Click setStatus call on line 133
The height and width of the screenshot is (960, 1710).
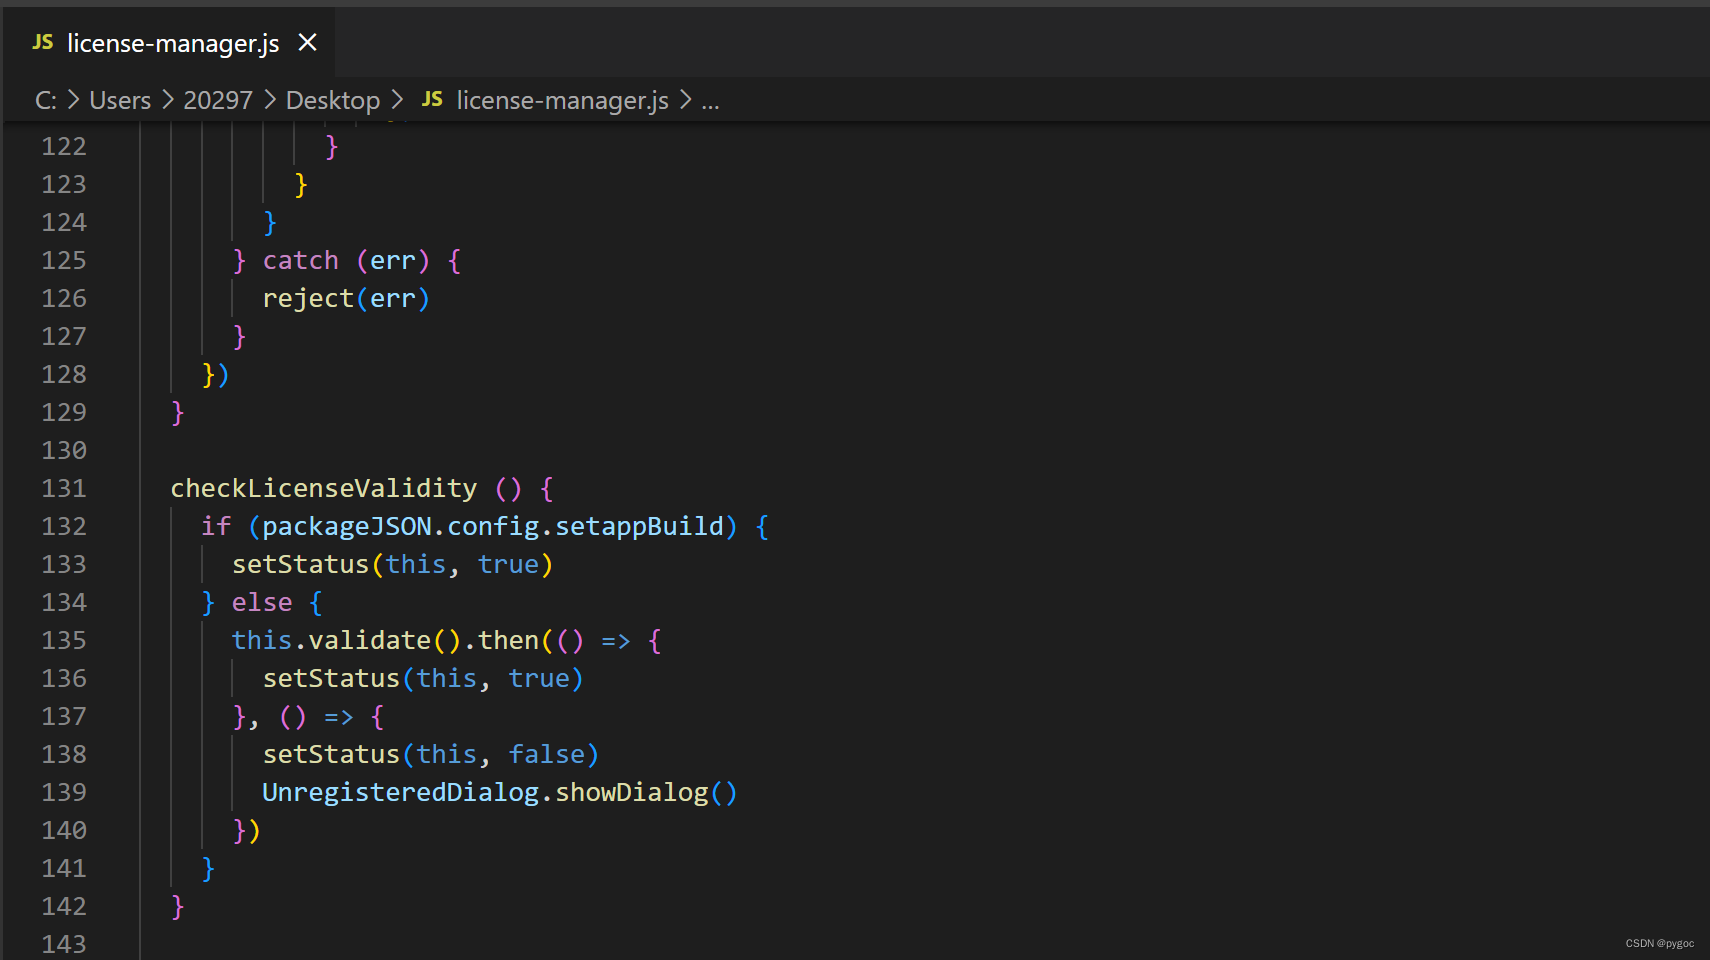(301, 564)
